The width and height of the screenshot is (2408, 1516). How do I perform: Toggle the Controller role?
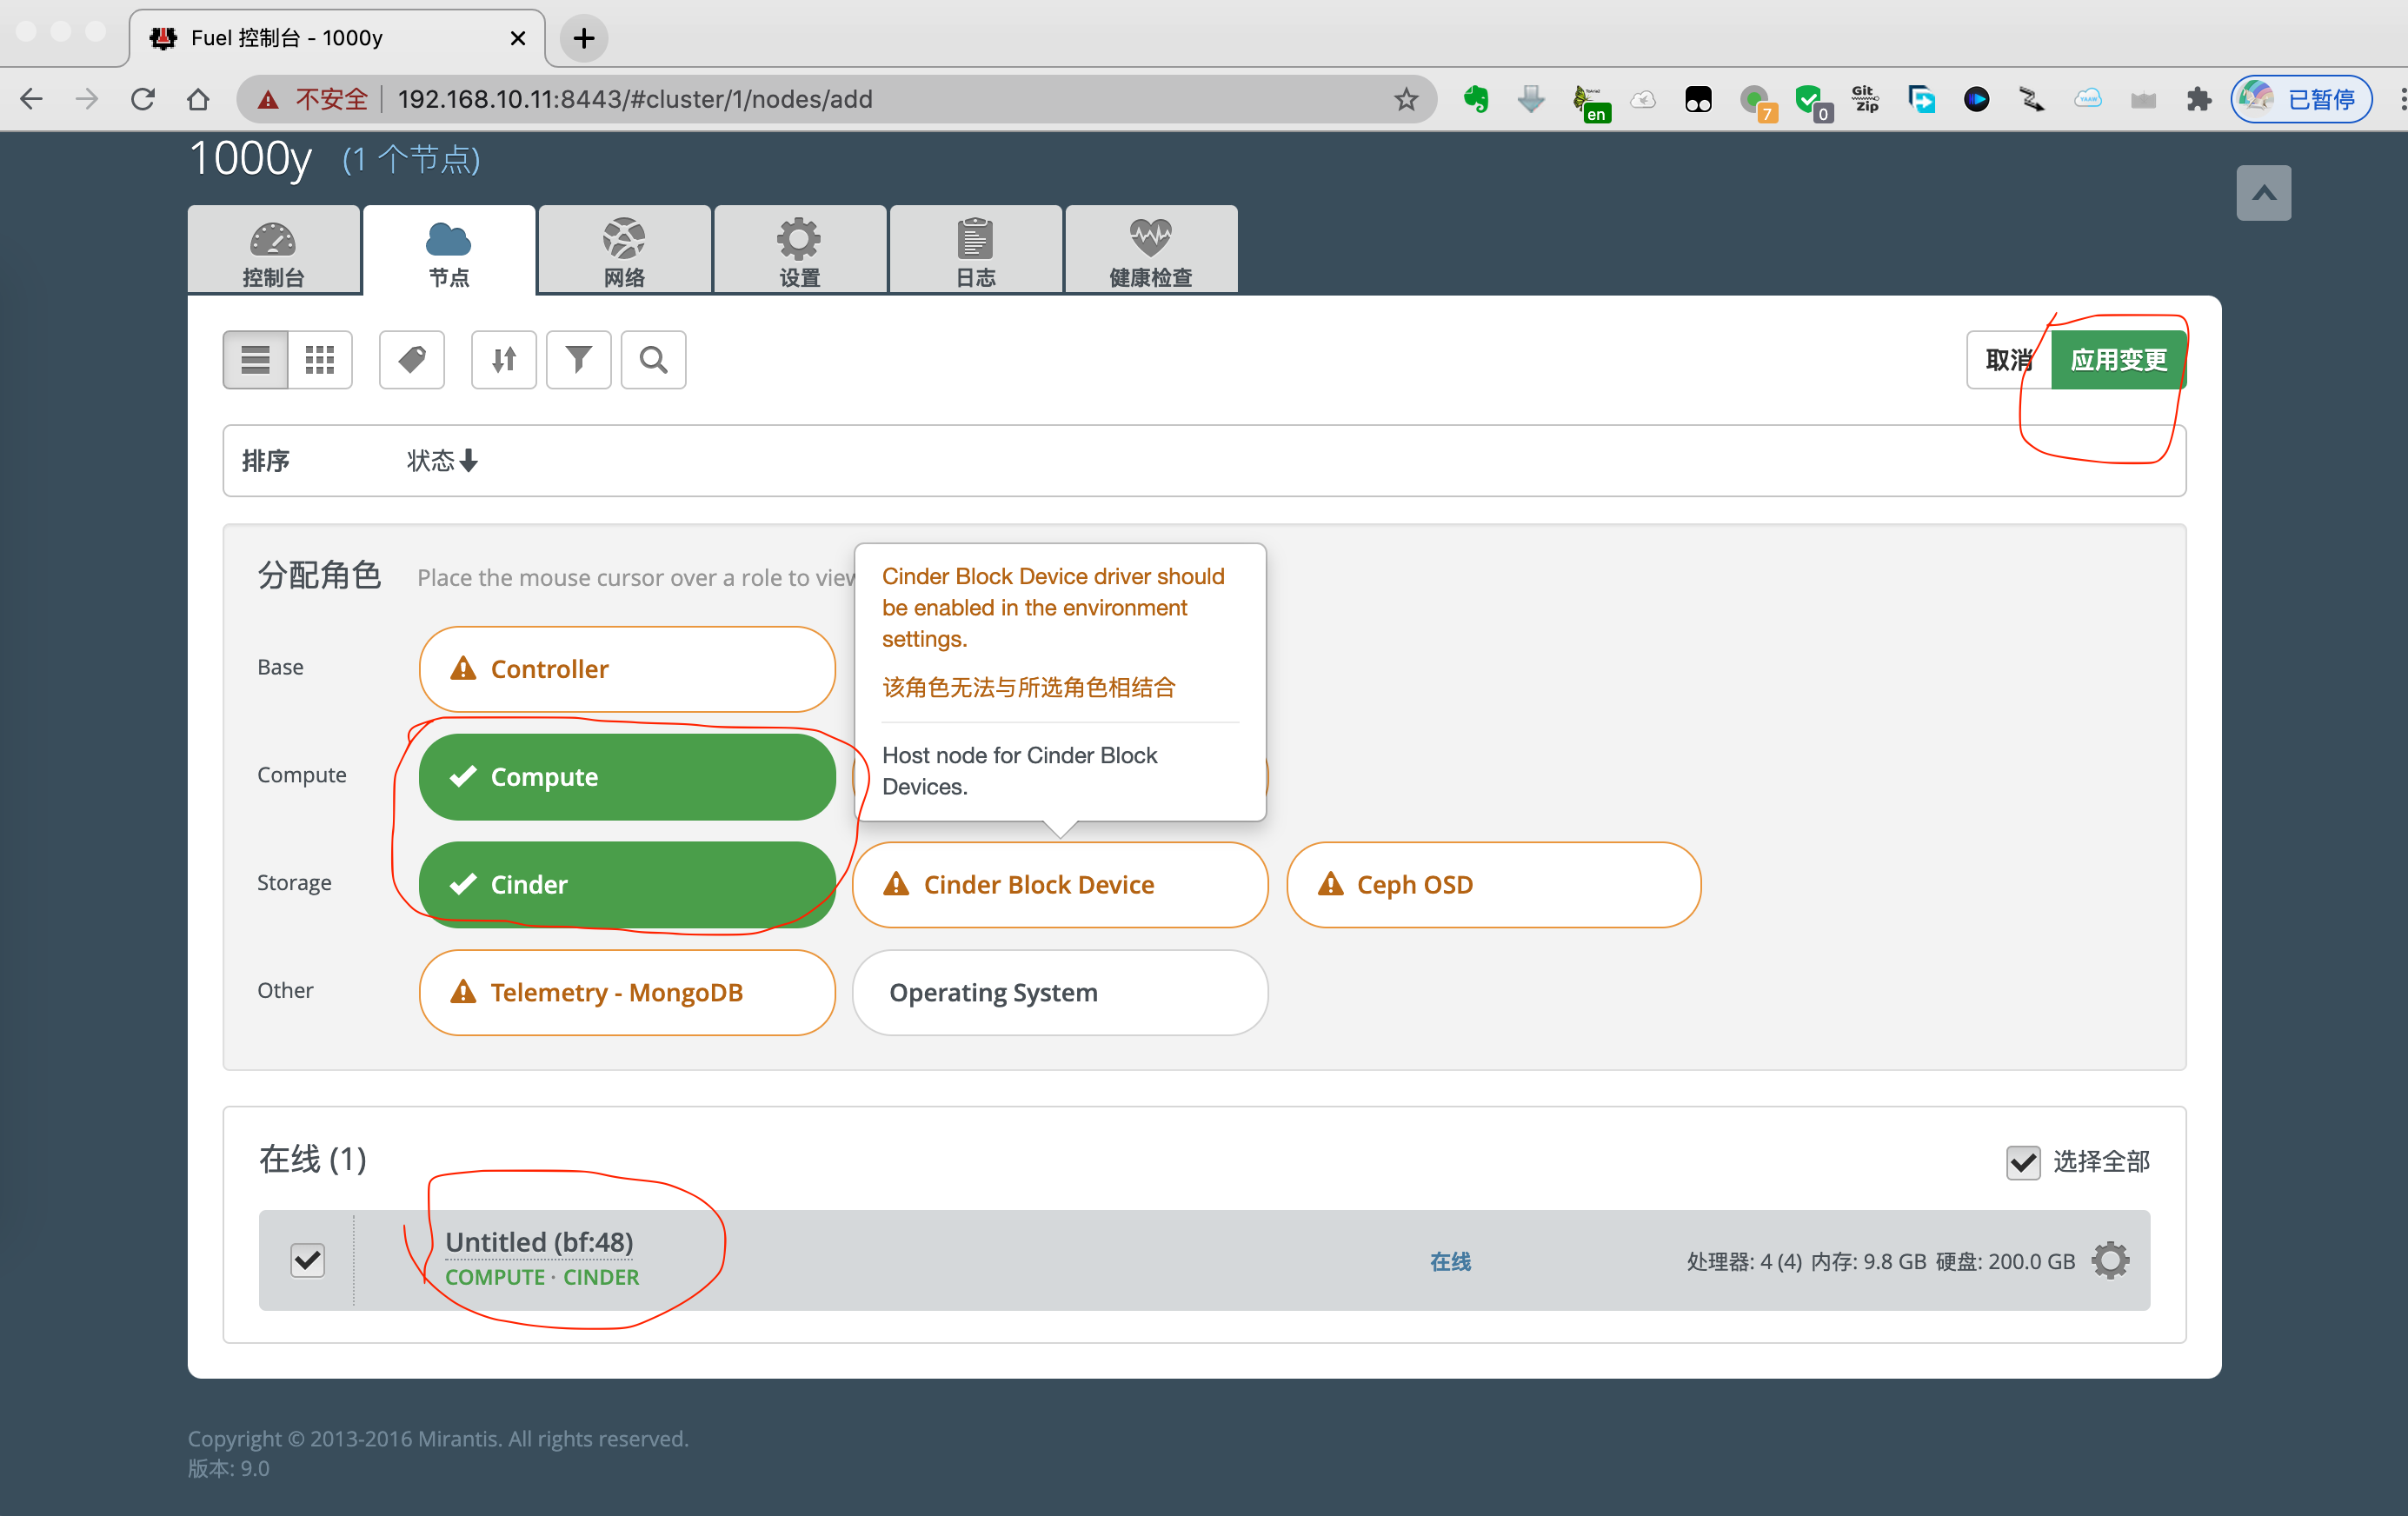[x=627, y=669]
